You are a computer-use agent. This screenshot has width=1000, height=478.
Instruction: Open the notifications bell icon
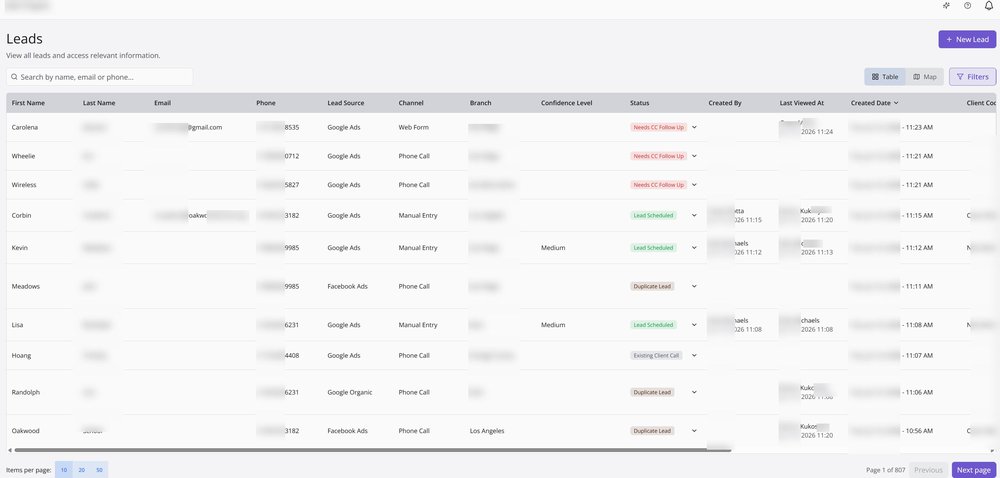(x=989, y=6)
